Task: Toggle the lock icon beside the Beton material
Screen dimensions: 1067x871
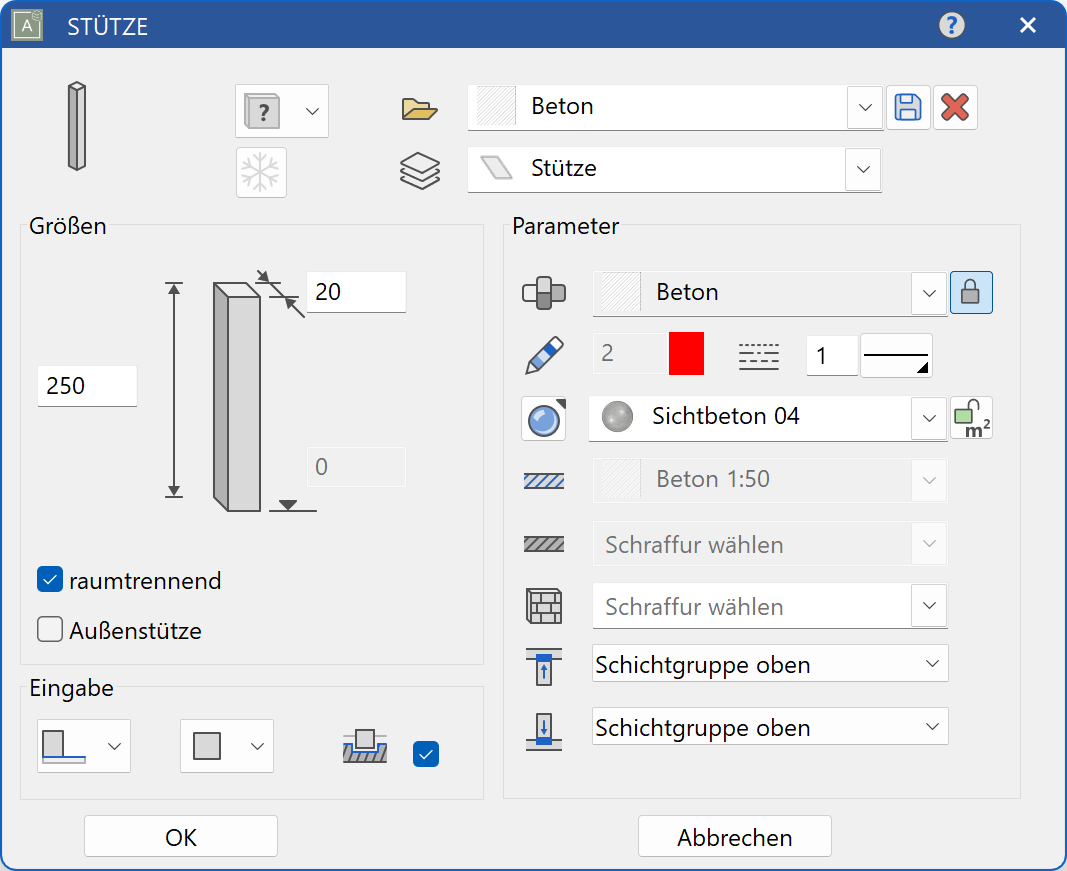Action: (x=971, y=292)
